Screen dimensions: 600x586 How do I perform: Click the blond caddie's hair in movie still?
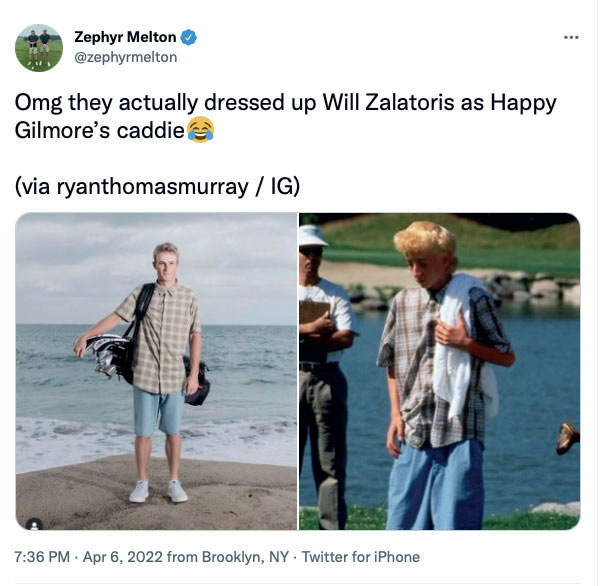tap(424, 241)
